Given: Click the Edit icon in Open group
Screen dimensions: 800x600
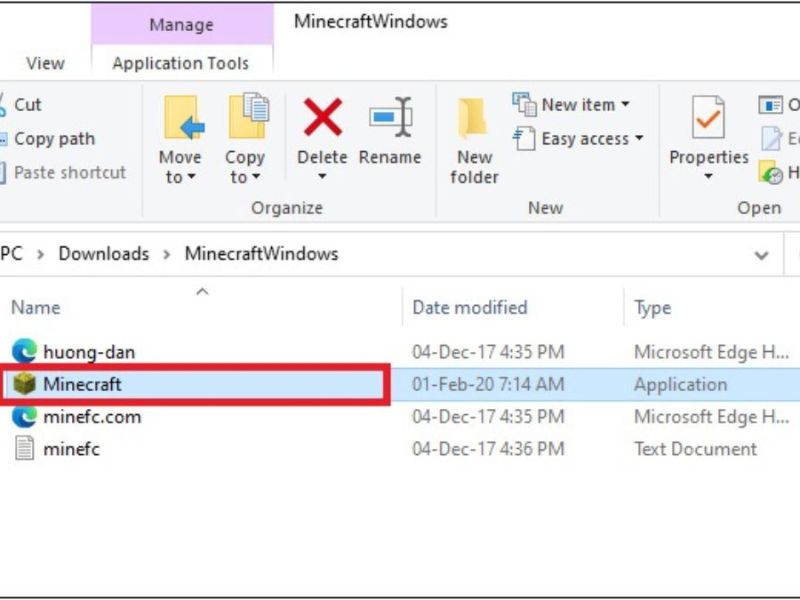Looking at the screenshot, I should tap(771, 138).
